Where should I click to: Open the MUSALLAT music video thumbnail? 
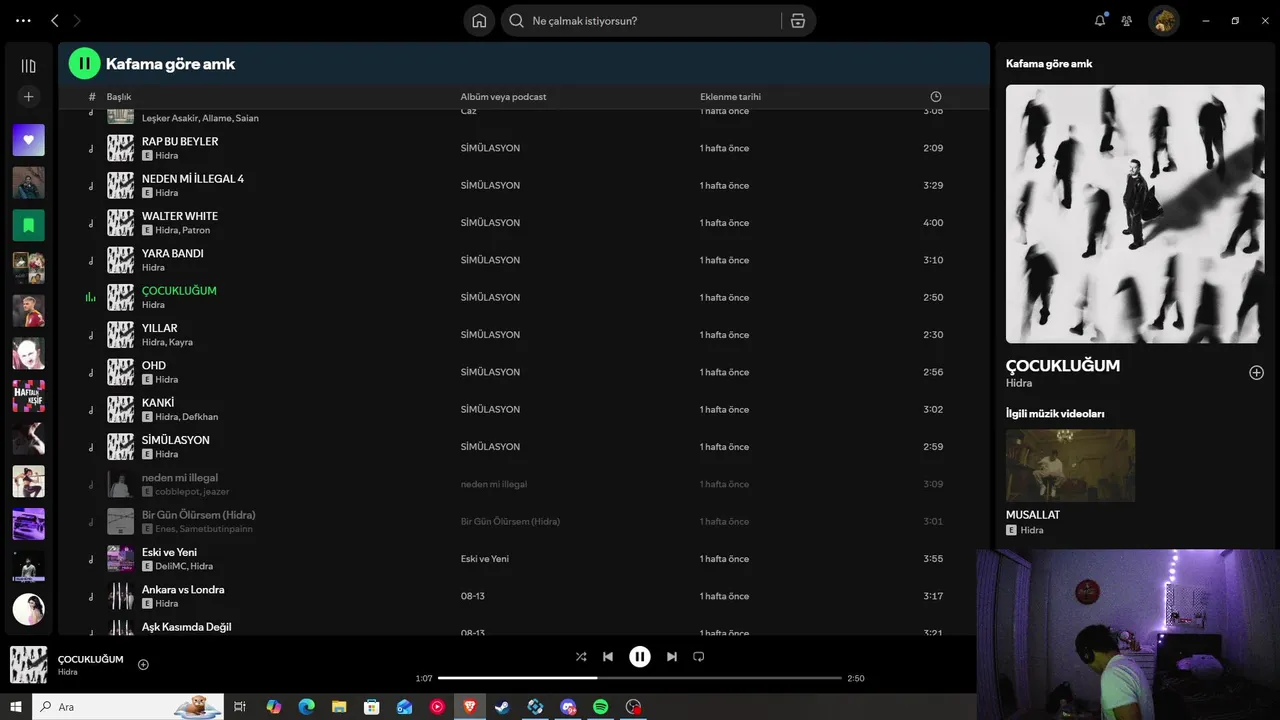pyautogui.click(x=1070, y=465)
